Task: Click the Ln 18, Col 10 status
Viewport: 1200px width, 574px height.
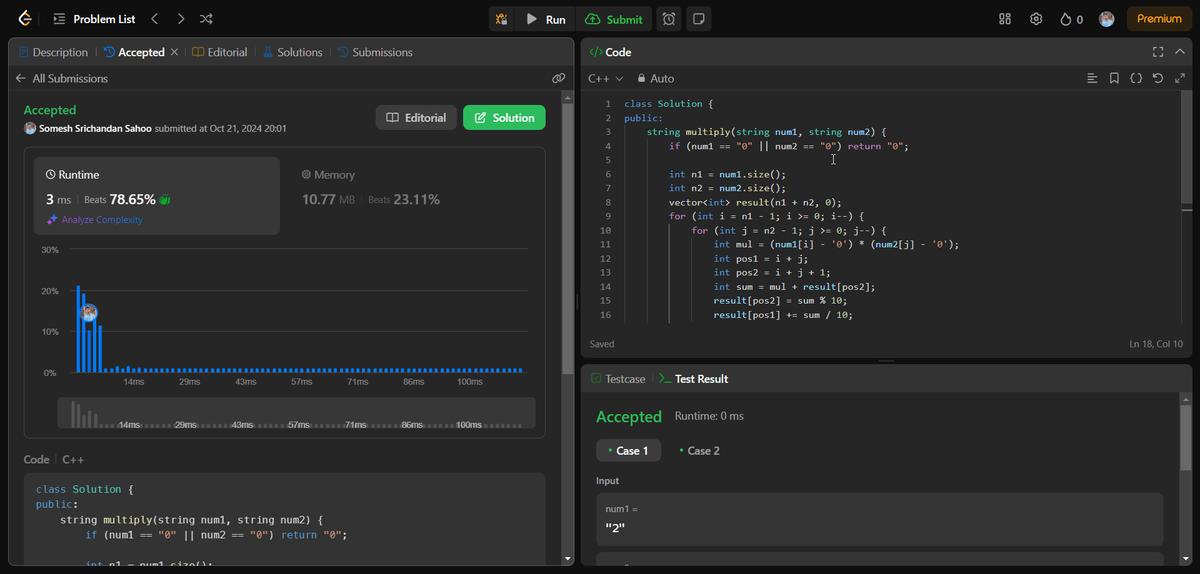Action: pos(1155,344)
